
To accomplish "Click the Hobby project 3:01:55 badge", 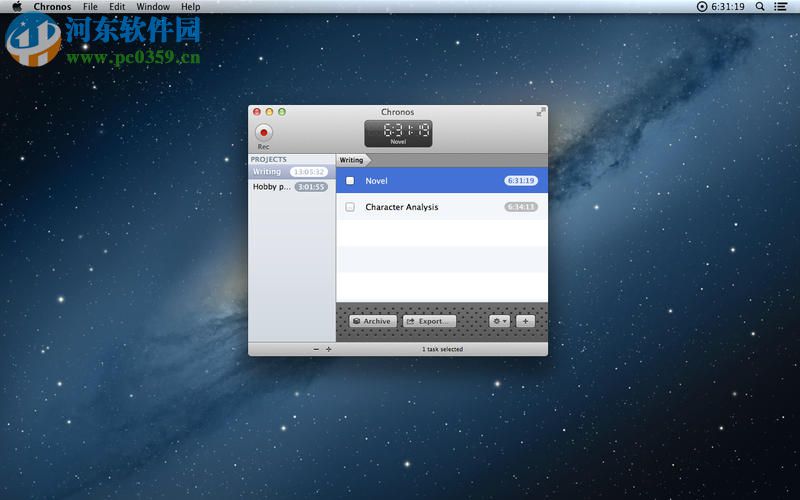I will [x=311, y=187].
